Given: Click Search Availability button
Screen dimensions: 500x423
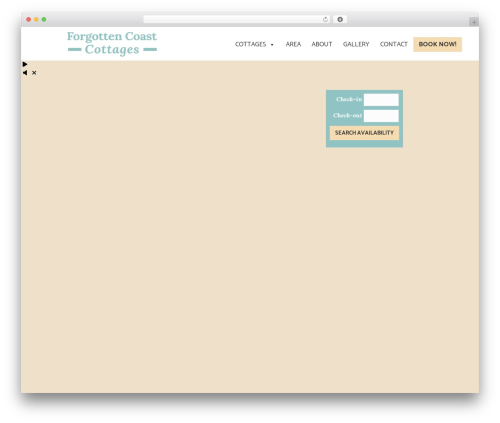Looking at the screenshot, I should point(364,133).
